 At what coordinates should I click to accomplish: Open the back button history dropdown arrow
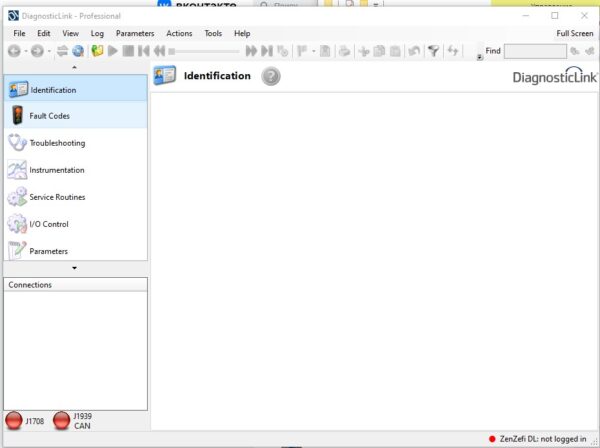tap(26, 51)
